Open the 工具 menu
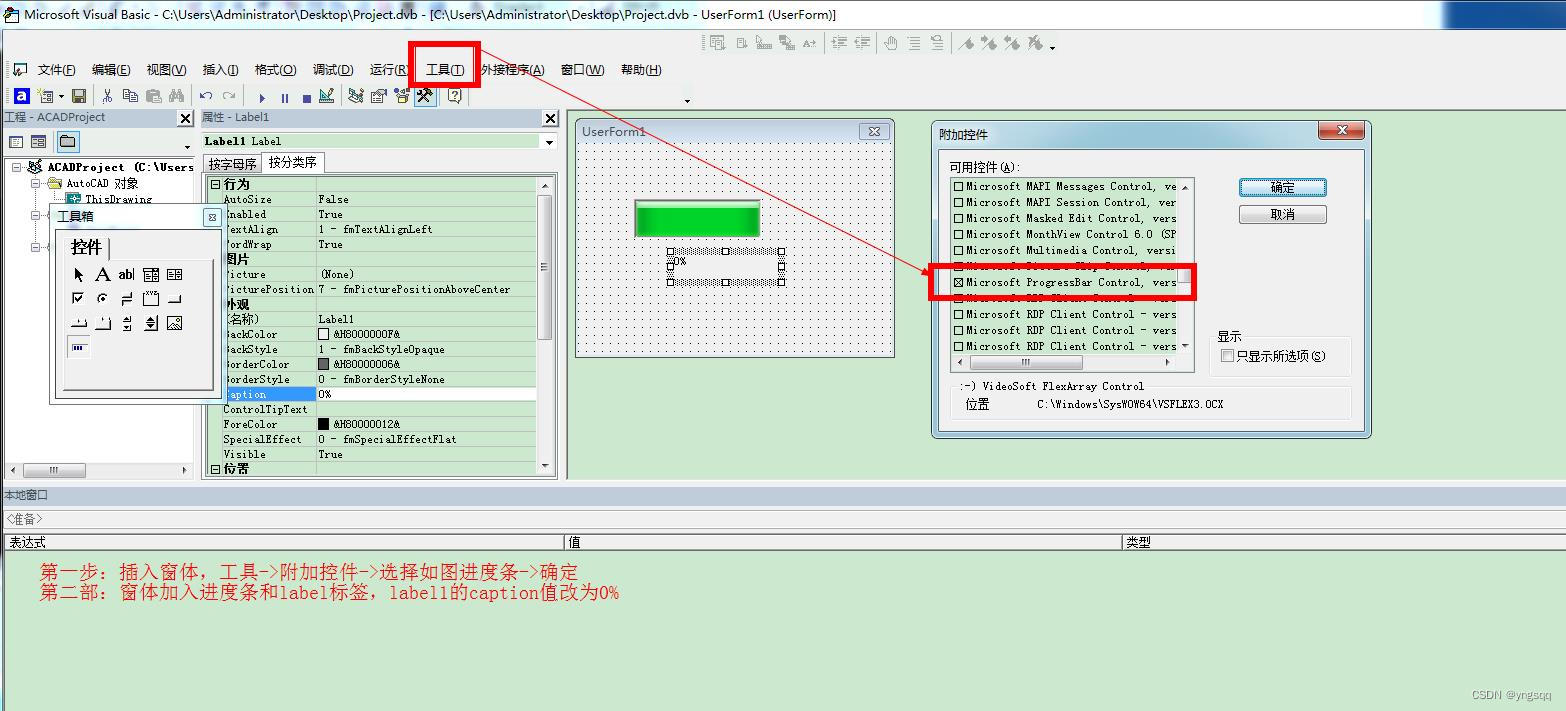1566x711 pixels. coord(443,69)
